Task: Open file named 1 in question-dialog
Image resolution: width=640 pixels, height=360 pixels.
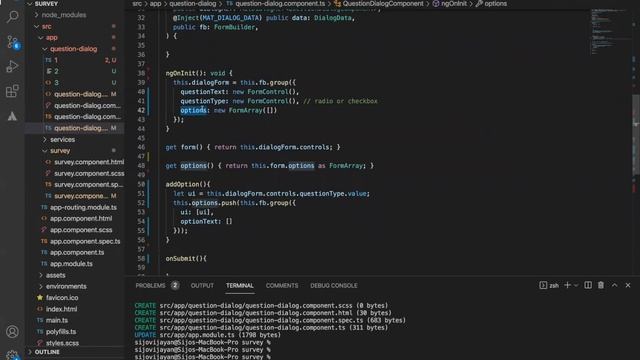Action: (56, 60)
